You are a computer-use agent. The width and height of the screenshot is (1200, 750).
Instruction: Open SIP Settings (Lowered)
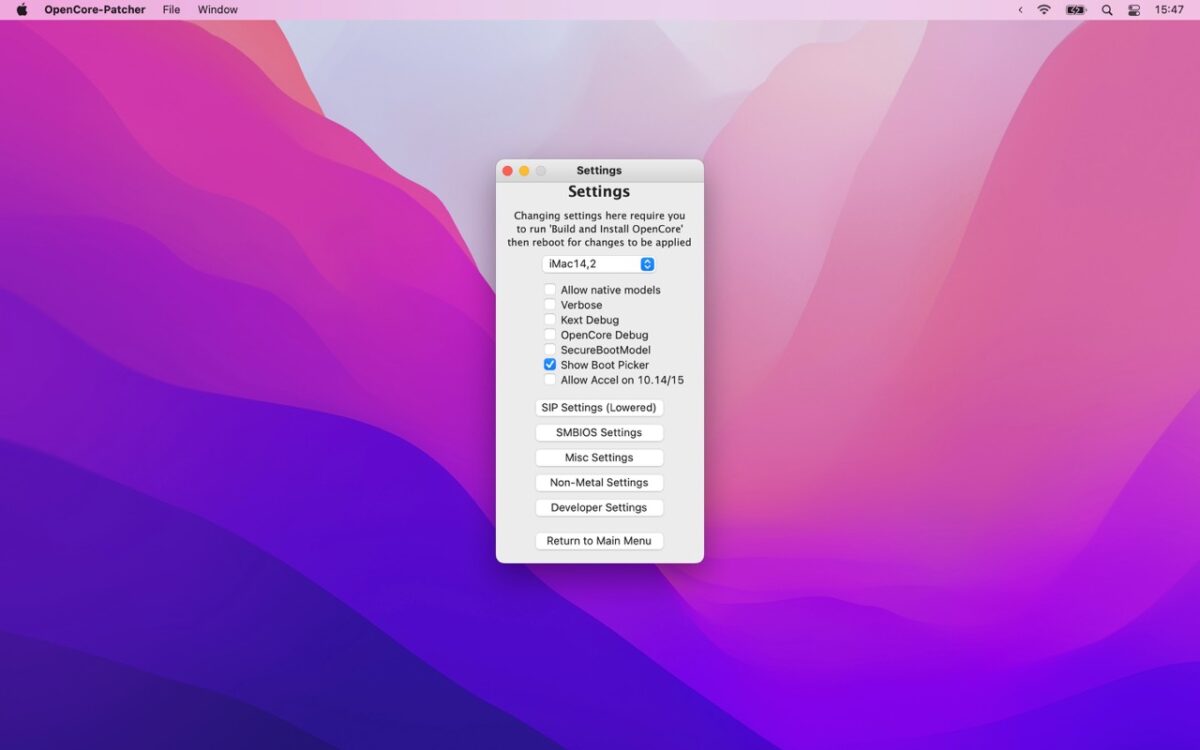coord(599,407)
